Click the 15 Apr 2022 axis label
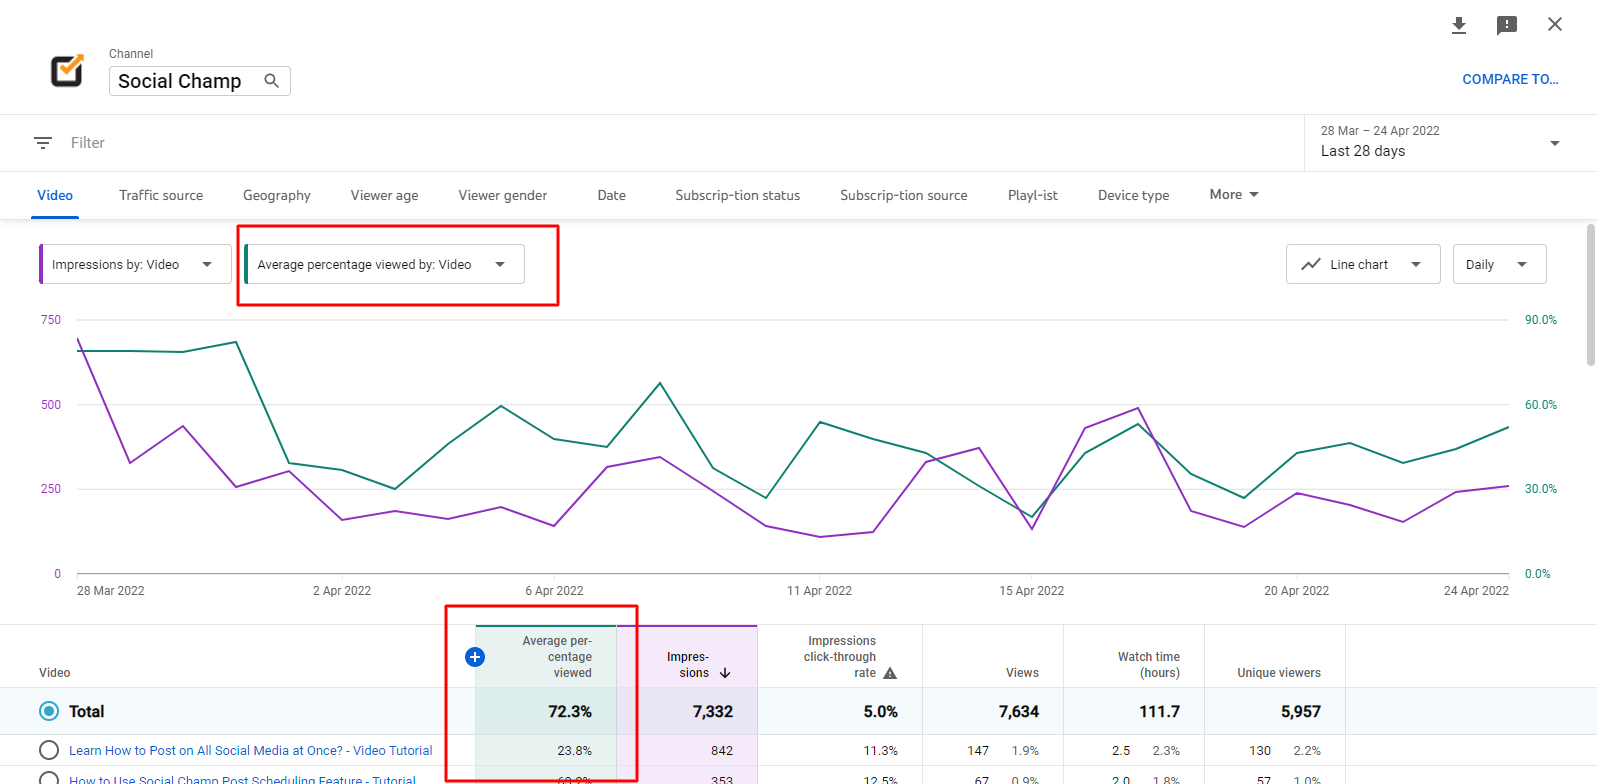Image resolution: width=1597 pixels, height=784 pixels. click(1032, 591)
